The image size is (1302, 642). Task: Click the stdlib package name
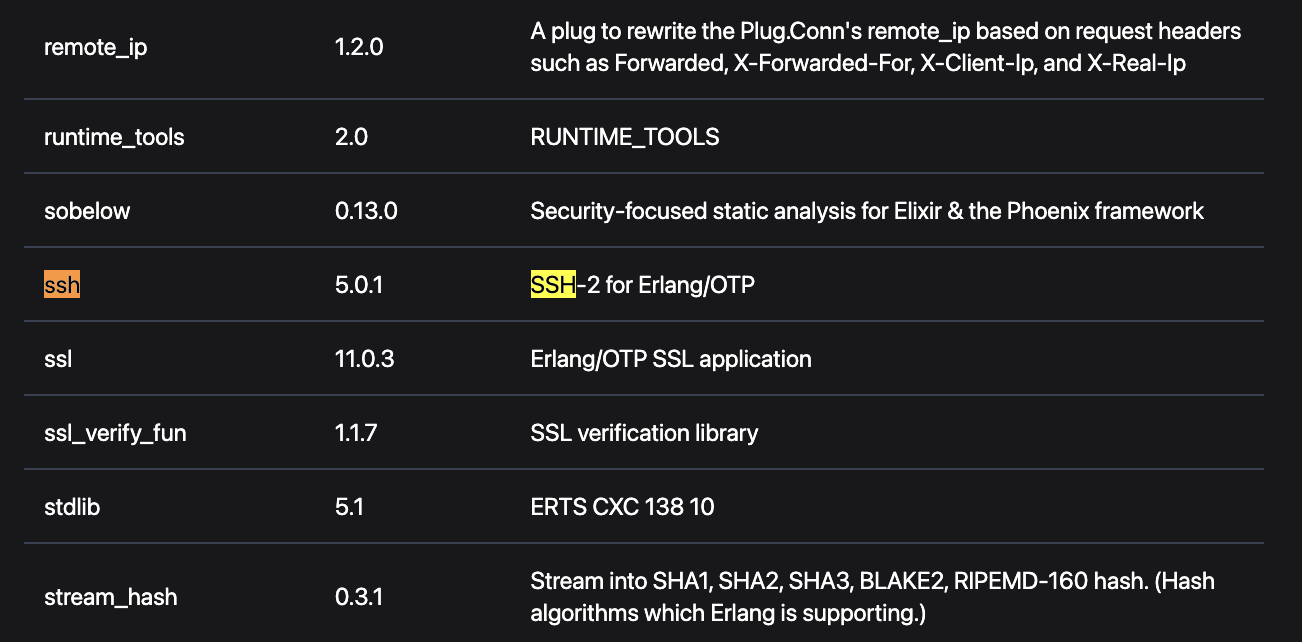click(72, 507)
